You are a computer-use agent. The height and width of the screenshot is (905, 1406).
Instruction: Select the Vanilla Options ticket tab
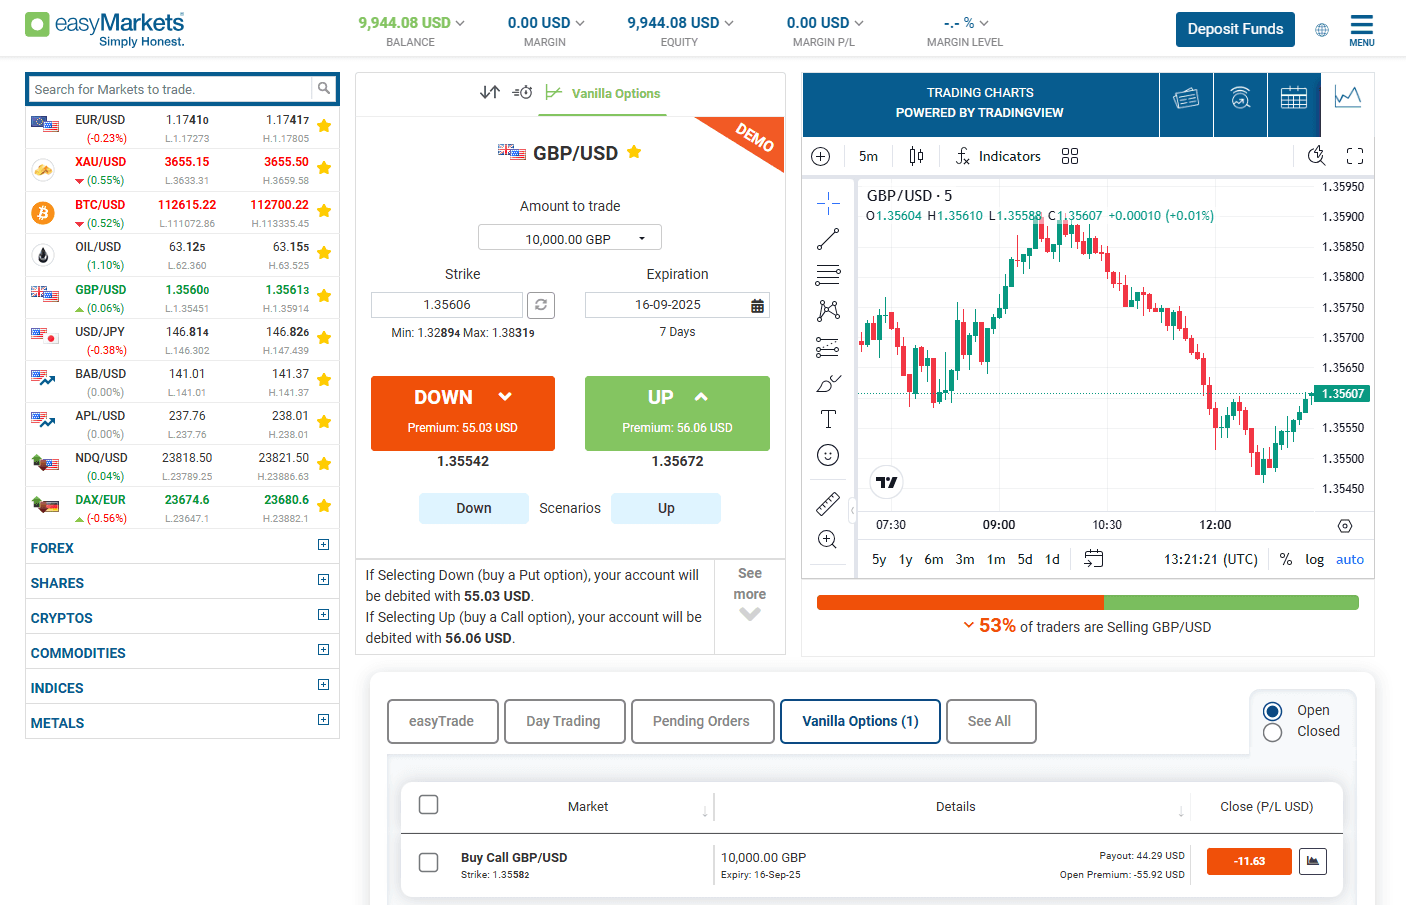[603, 93]
